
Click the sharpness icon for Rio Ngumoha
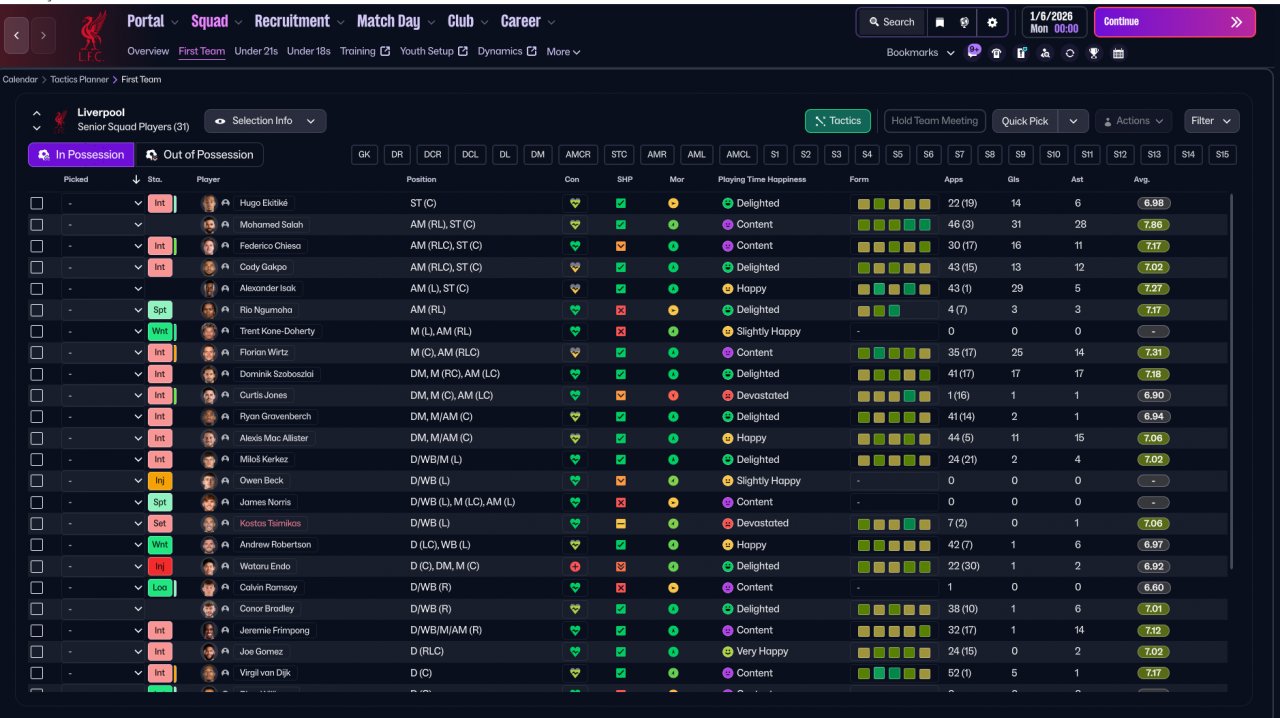621,310
